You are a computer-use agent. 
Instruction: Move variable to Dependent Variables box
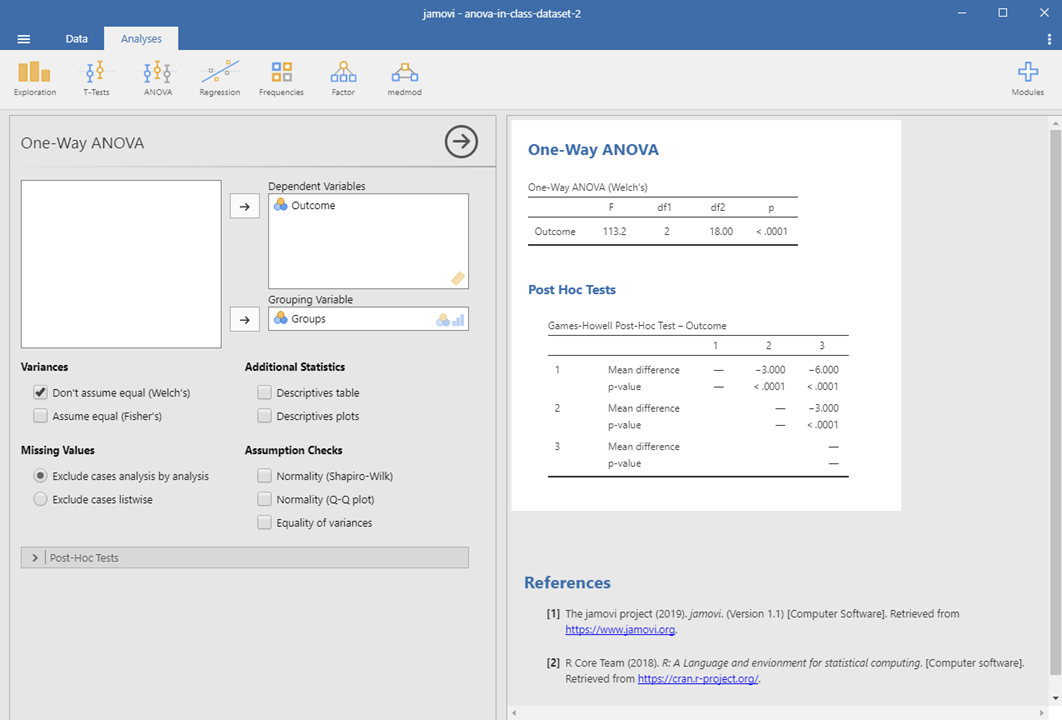coord(245,206)
